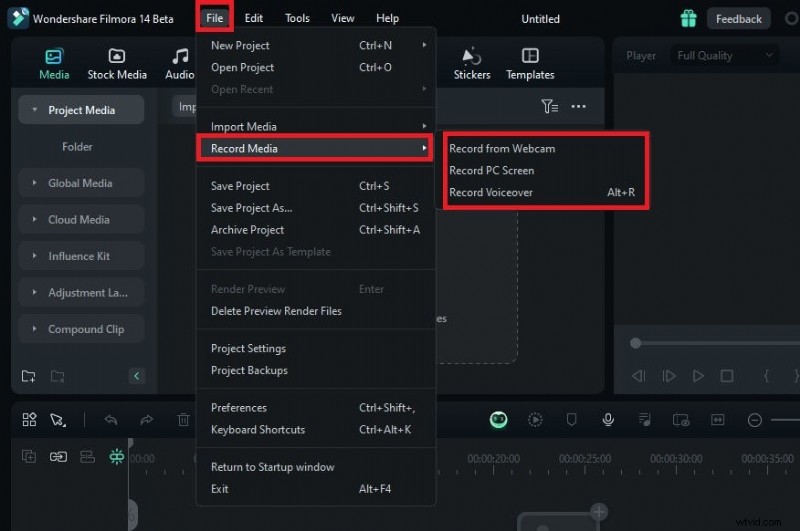
Task: Expand Global Media
Action: [35, 183]
